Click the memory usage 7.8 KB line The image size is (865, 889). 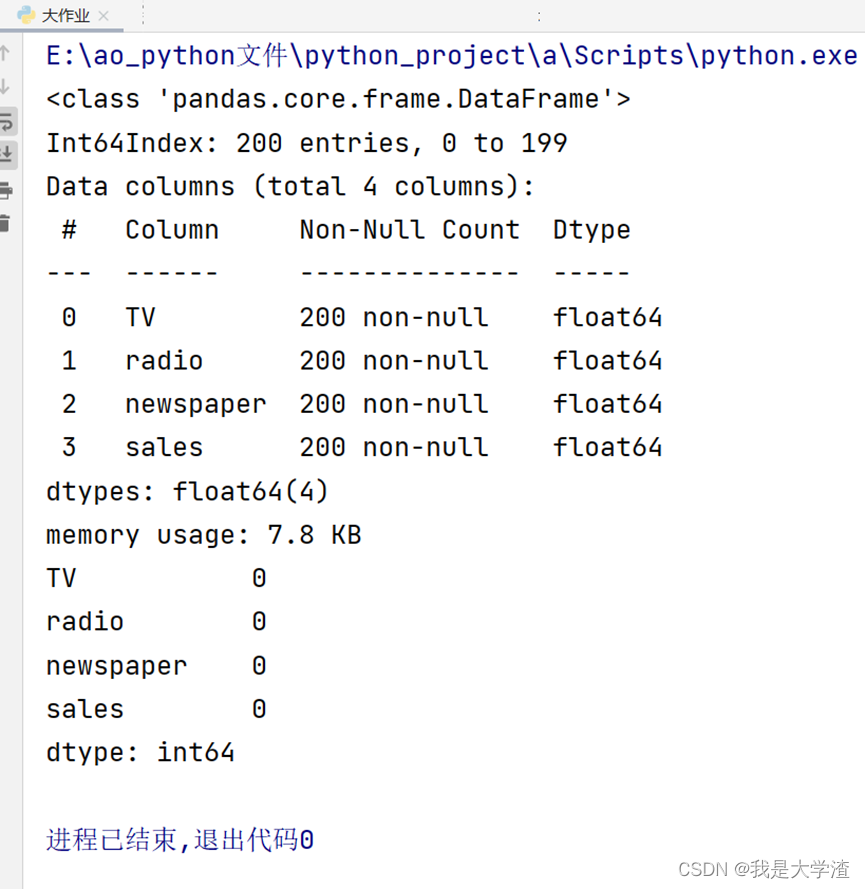[x=204, y=535]
